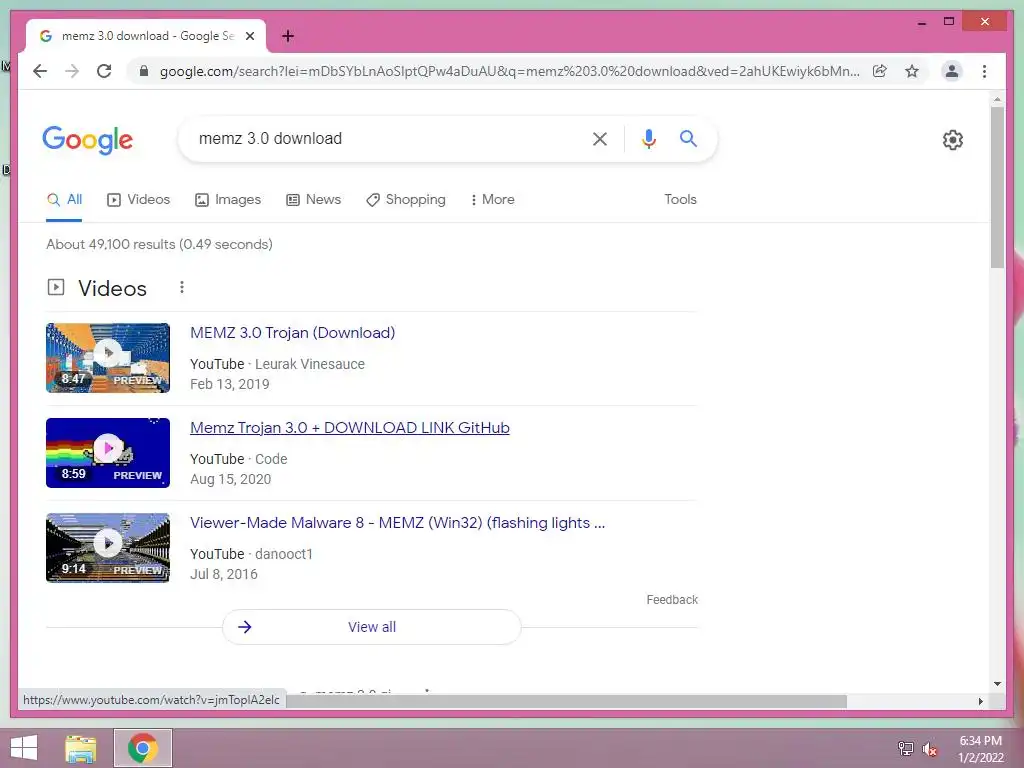Click the muted volume tray icon
The width and height of the screenshot is (1024, 768).
point(929,748)
